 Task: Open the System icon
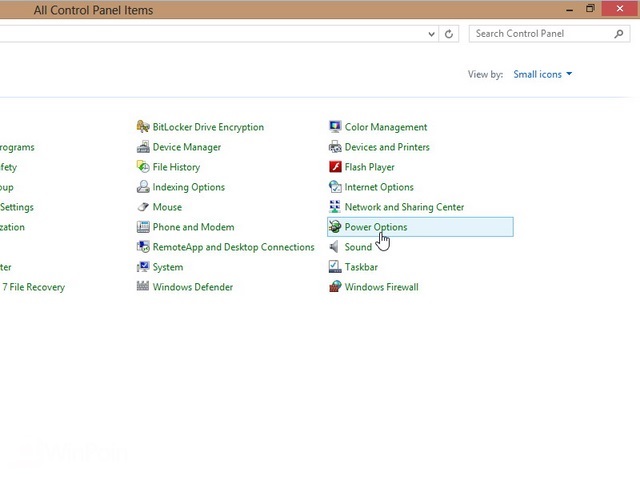(143, 267)
